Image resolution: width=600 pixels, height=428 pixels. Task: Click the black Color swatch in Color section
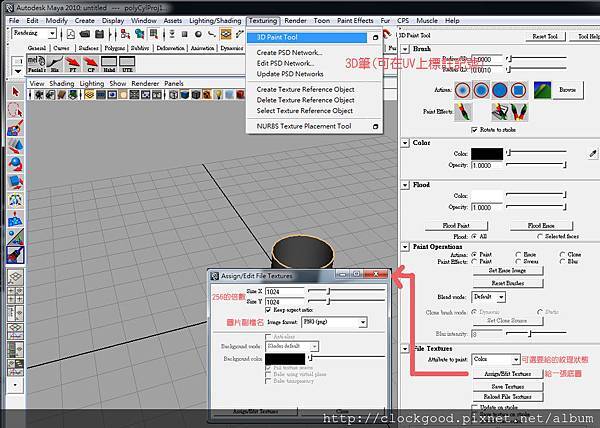pos(487,154)
